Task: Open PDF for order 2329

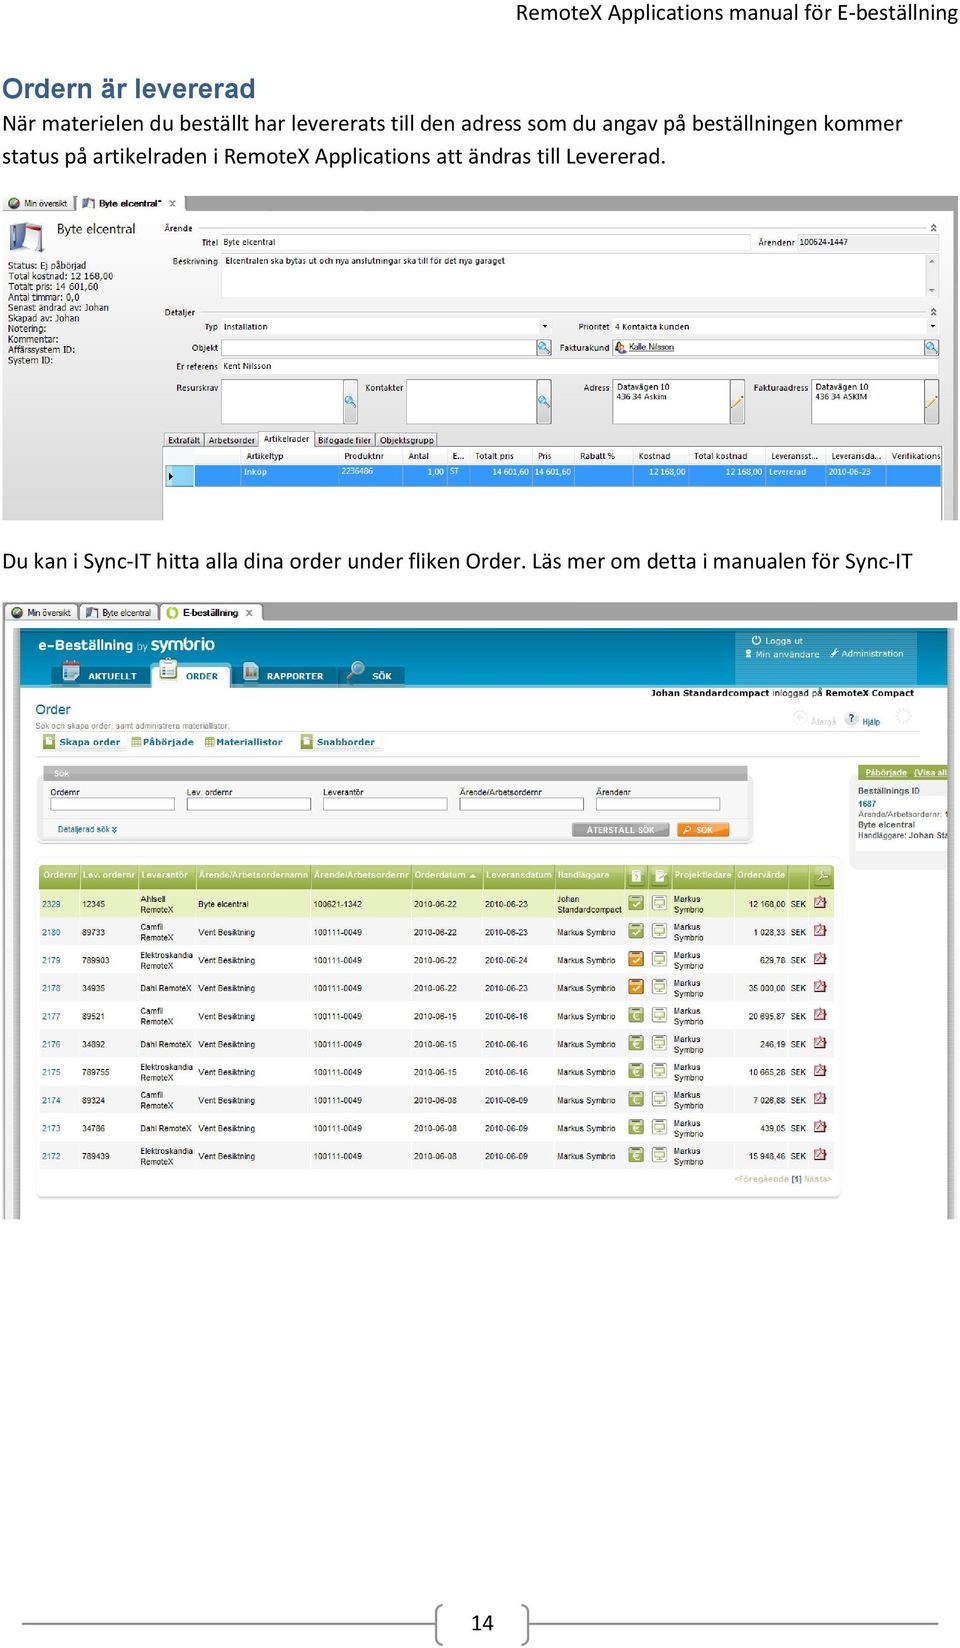Action: point(820,903)
